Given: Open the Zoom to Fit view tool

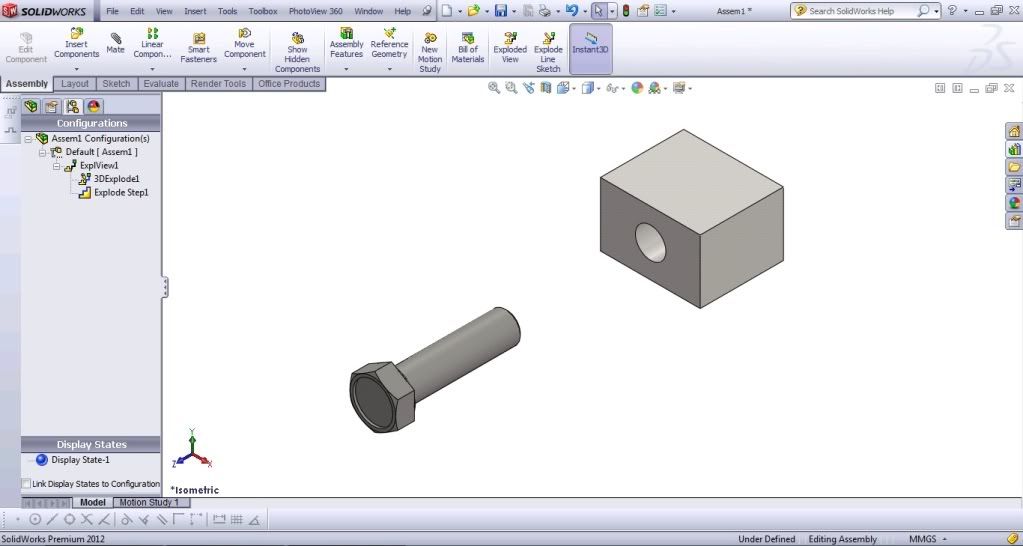Looking at the screenshot, I should point(493,88).
